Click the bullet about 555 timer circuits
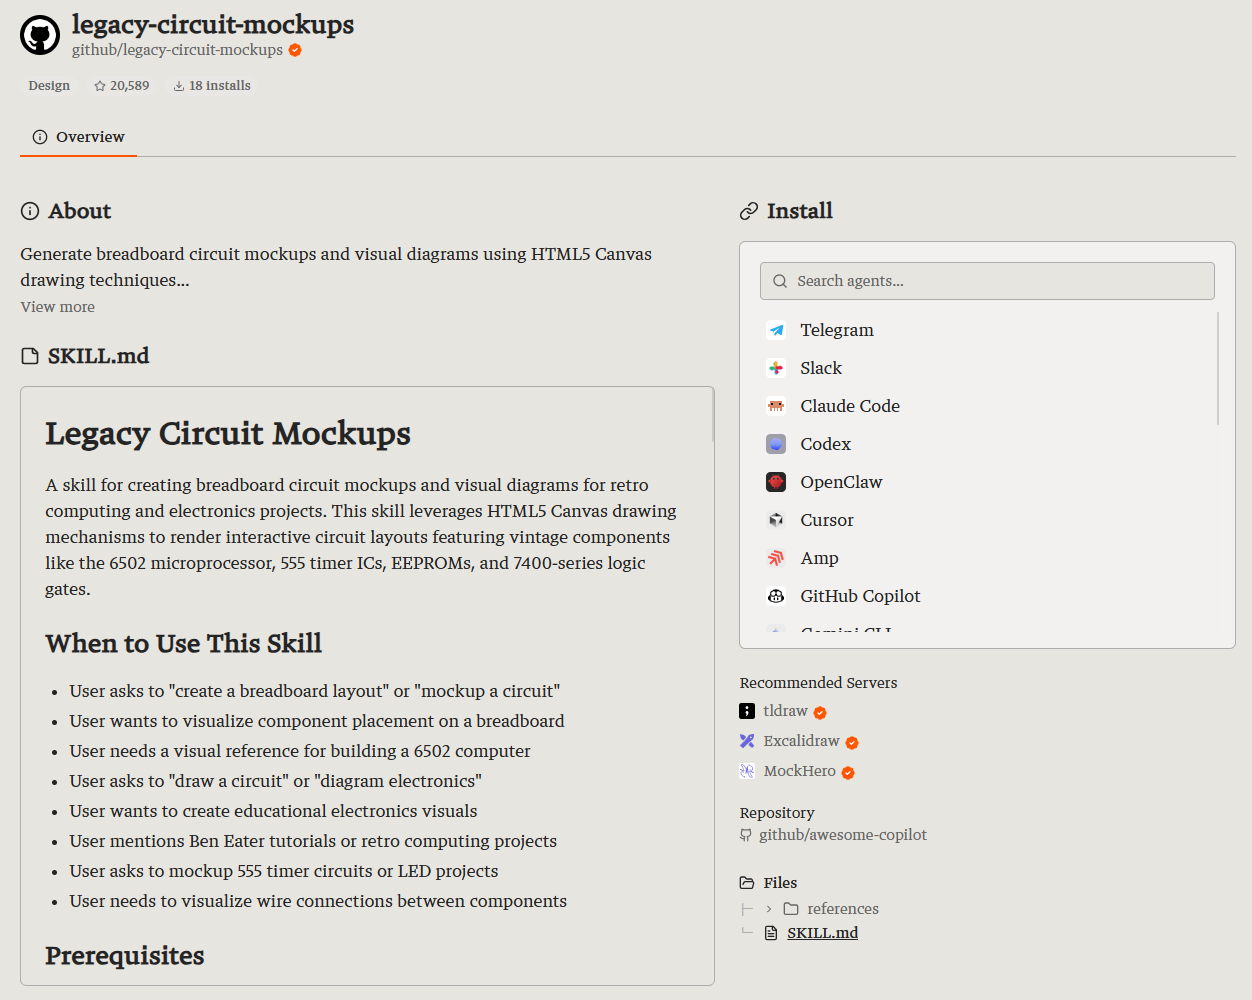 (284, 871)
